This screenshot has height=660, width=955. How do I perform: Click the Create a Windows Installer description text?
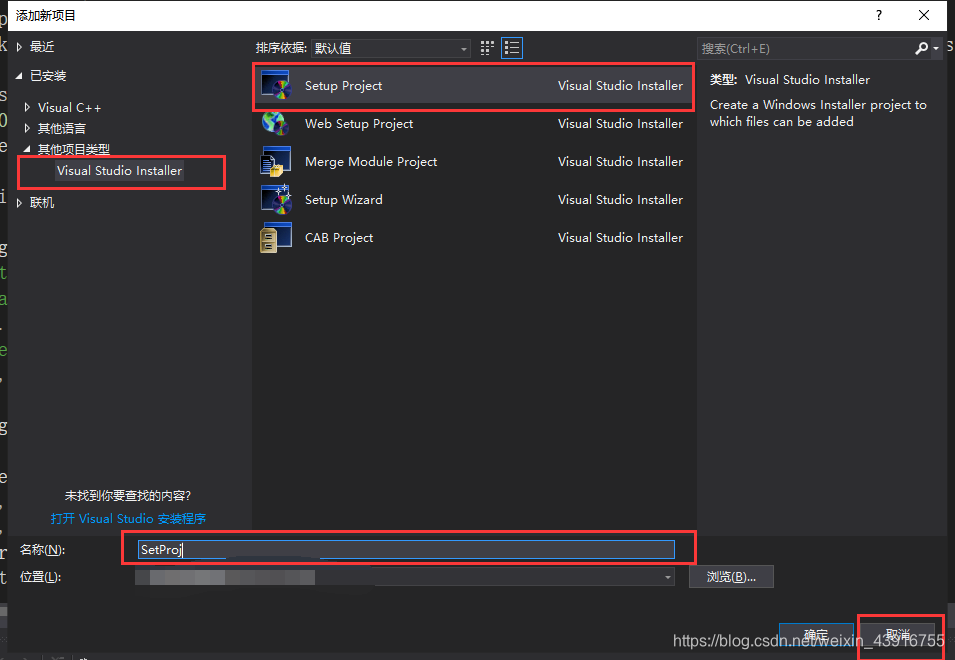pos(818,113)
